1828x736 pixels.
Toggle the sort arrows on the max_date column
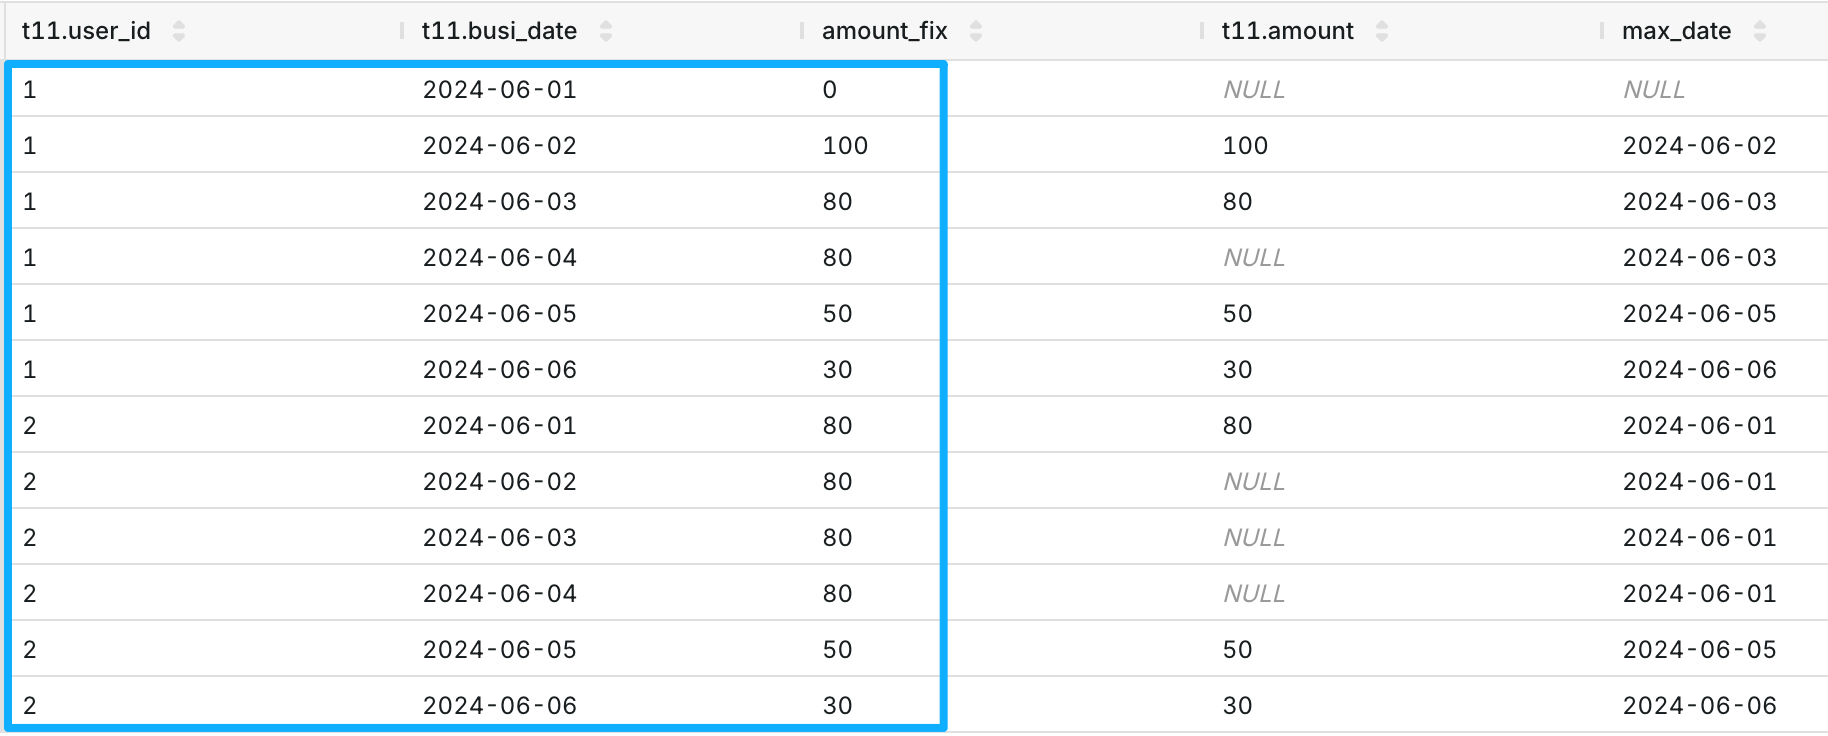click(x=1760, y=31)
